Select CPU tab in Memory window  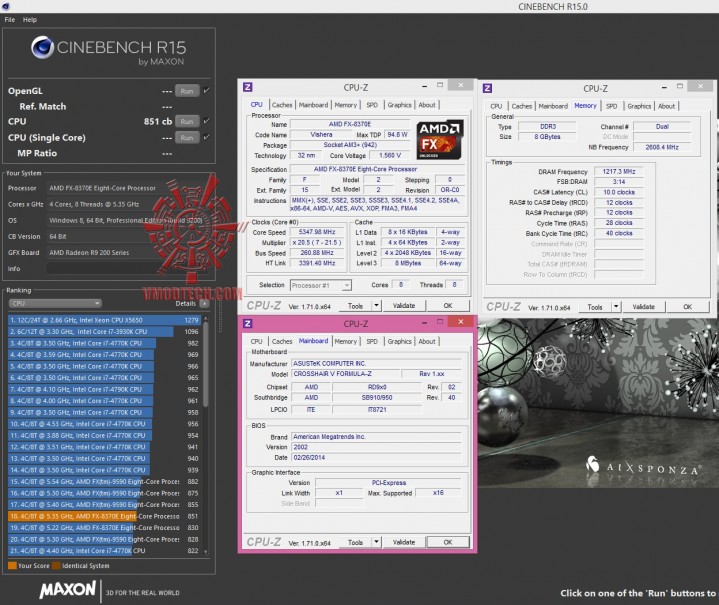click(496, 106)
